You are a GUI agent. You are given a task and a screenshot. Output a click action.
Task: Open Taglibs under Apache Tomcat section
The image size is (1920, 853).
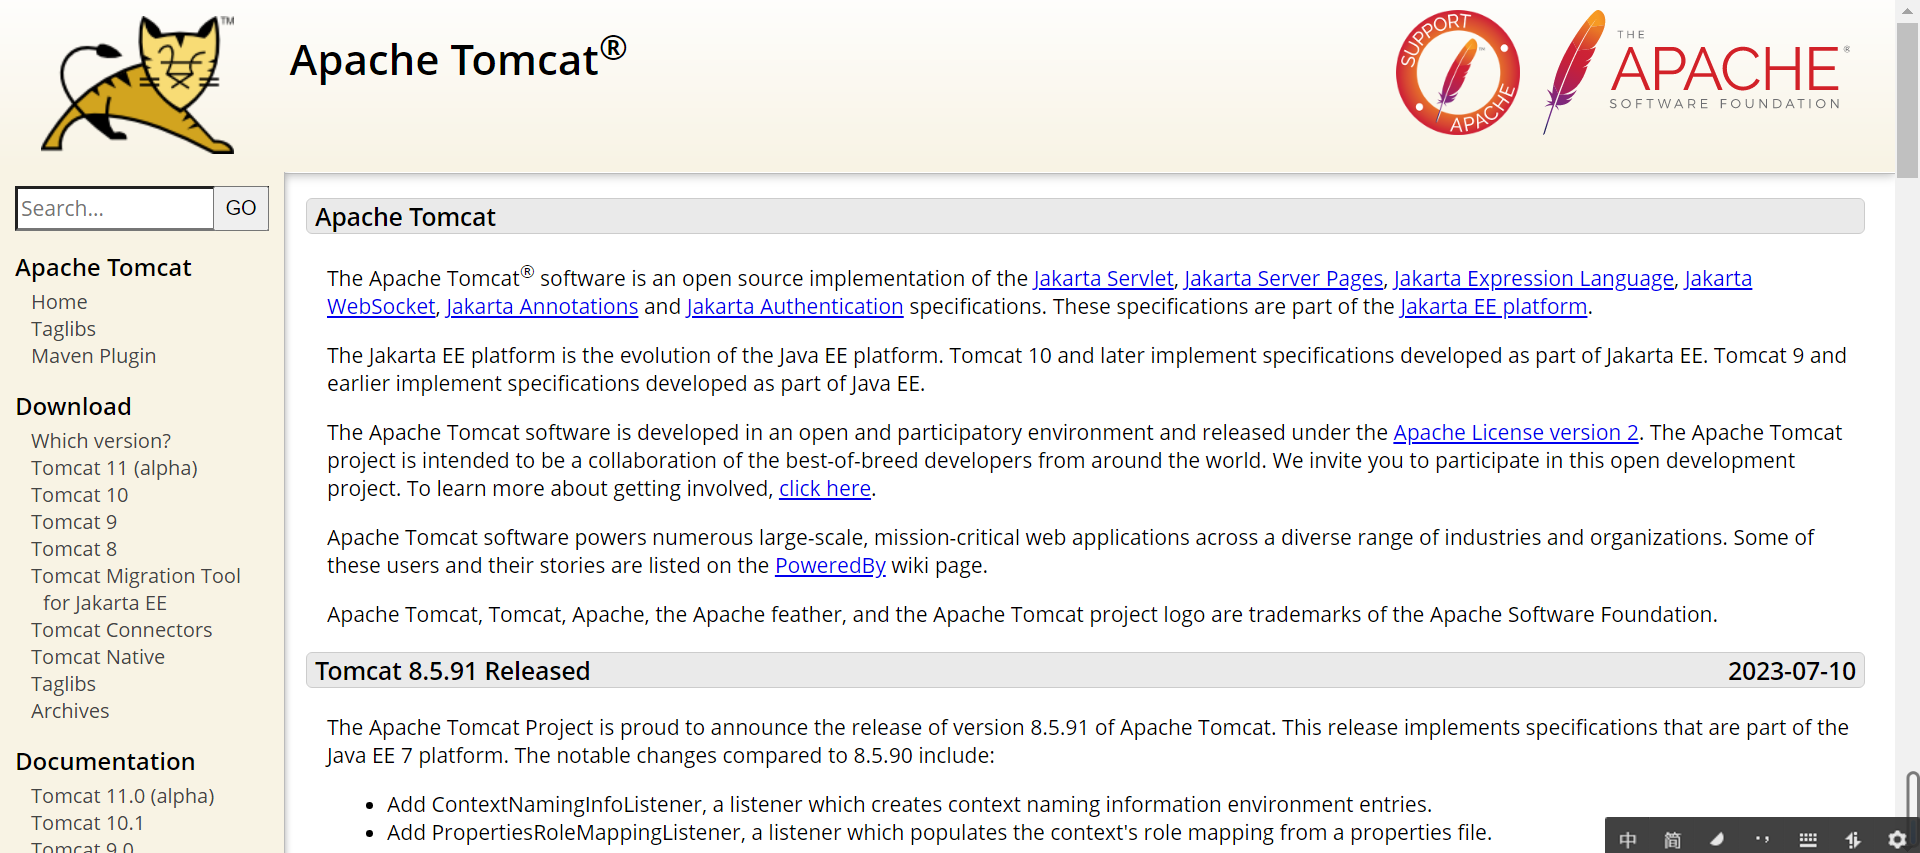click(63, 329)
